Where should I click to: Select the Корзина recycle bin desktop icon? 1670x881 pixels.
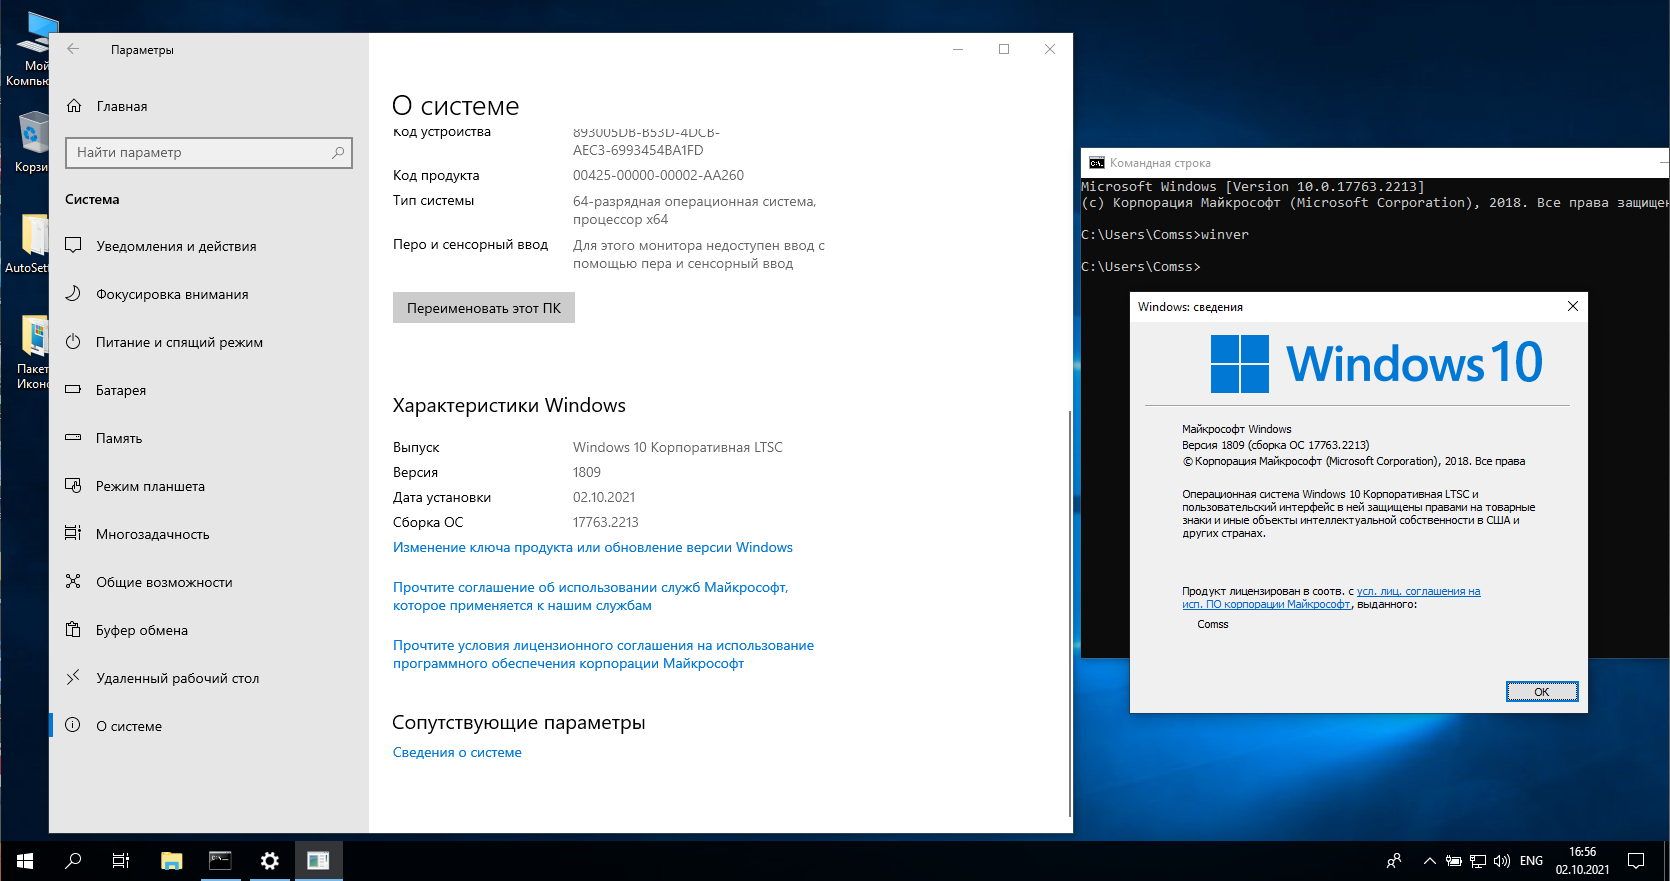(x=31, y=142)
